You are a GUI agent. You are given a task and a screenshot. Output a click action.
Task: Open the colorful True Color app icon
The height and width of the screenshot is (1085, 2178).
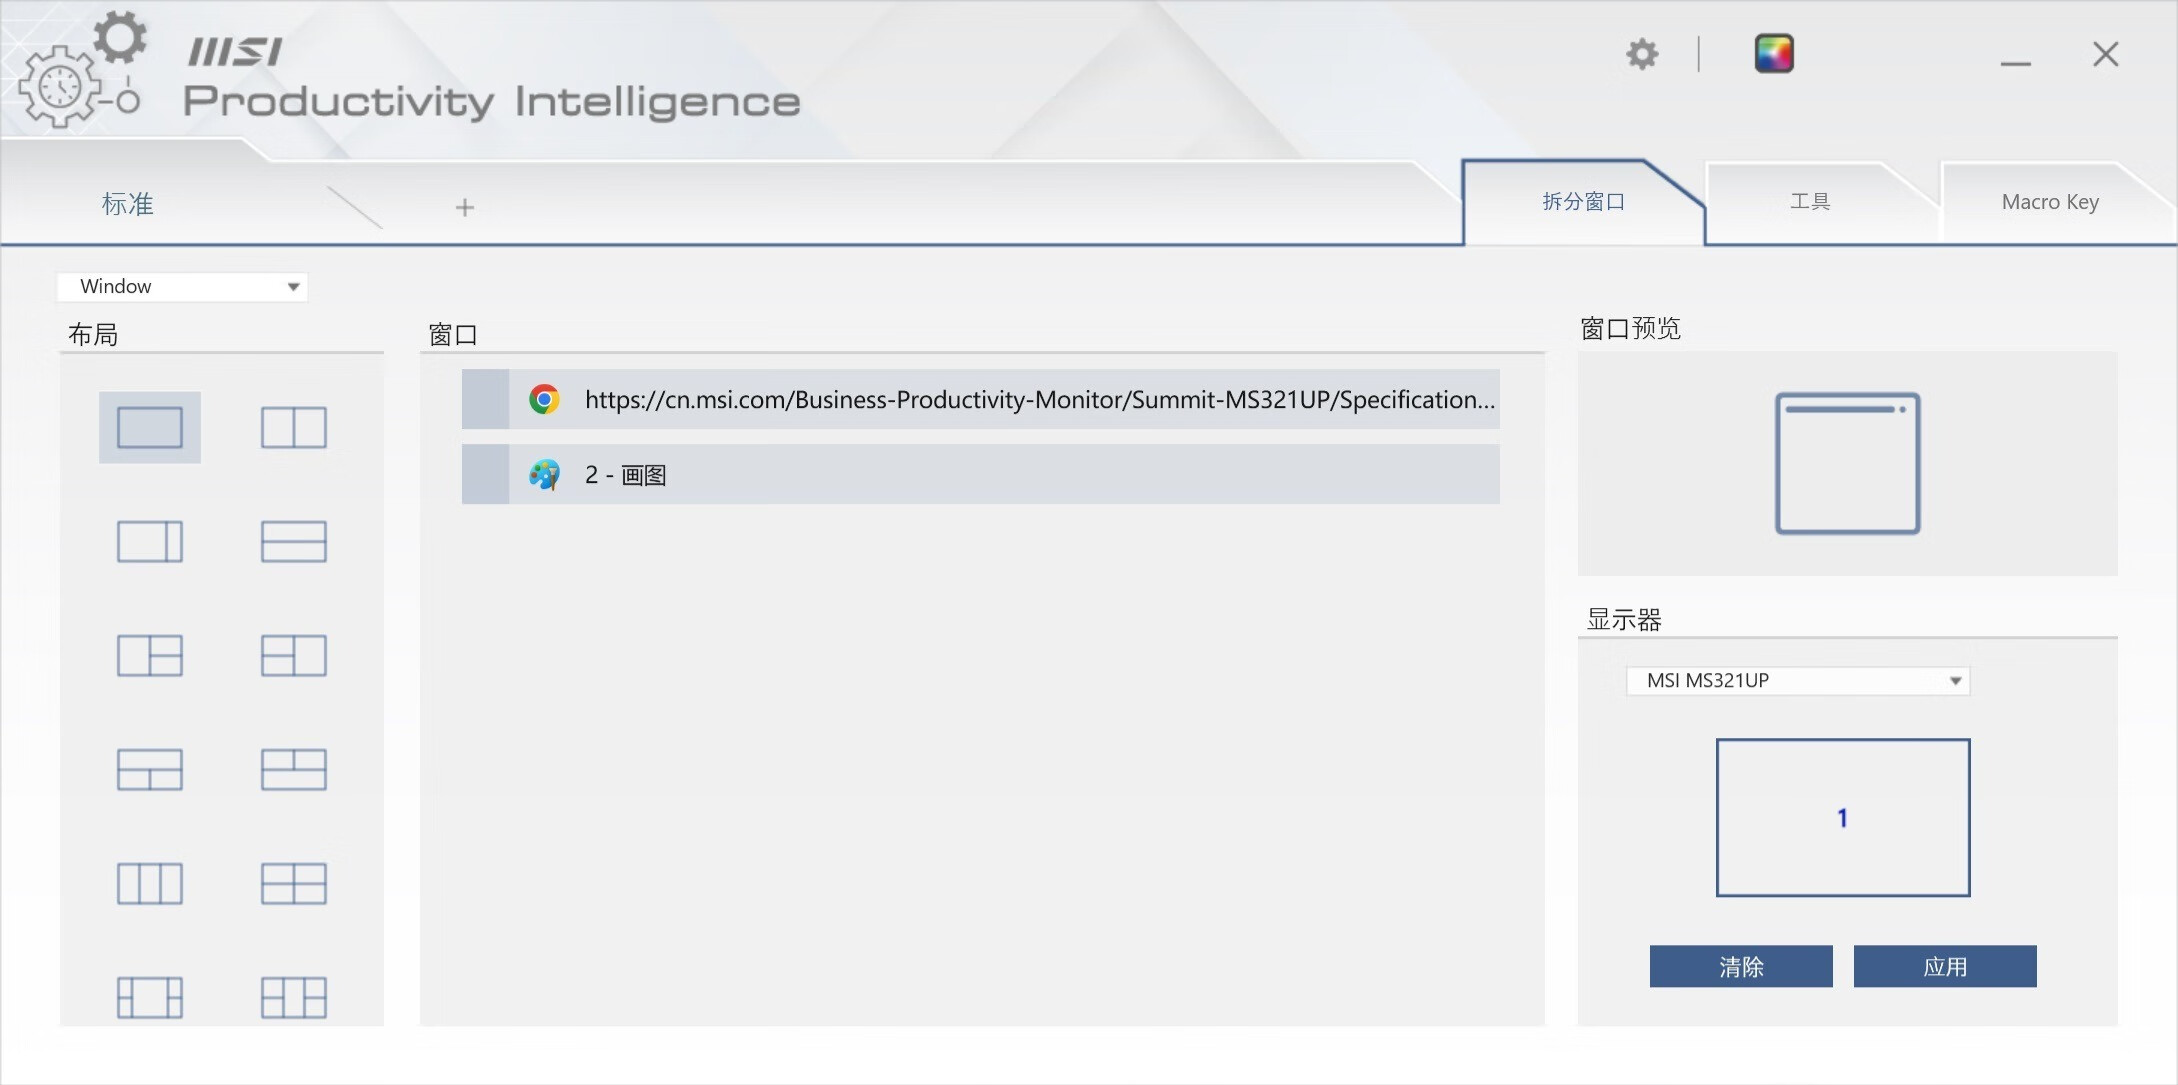(x=1774, y=53)
